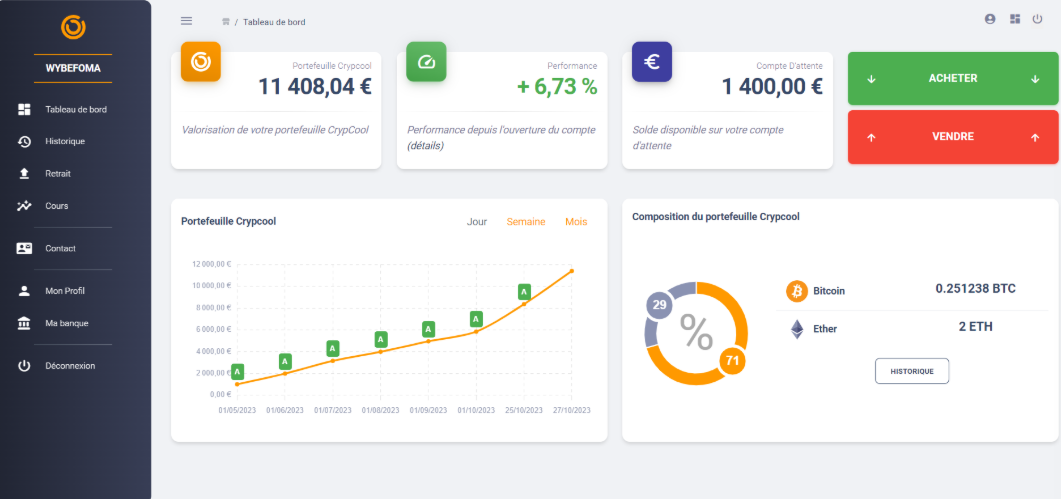
Task: Open the performance détails link
Action: tap(425, 146)
